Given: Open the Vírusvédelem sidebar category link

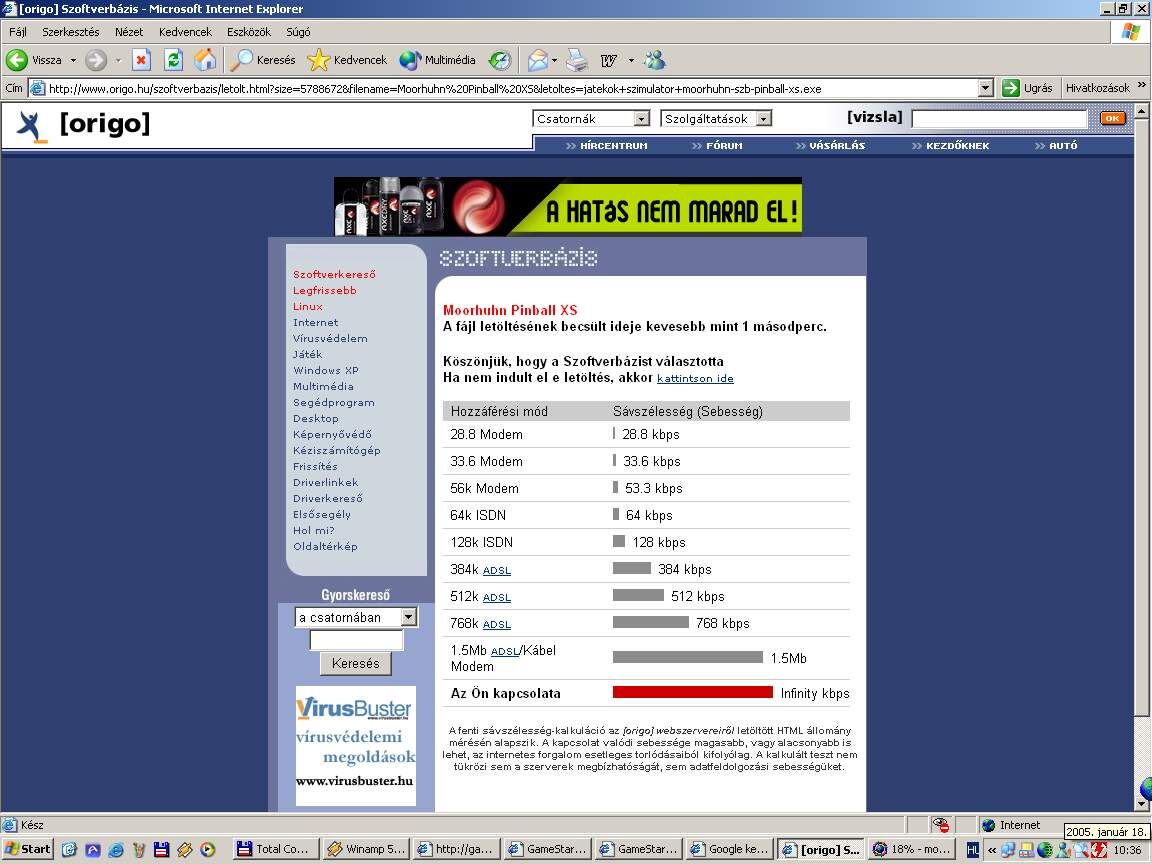Looking at the screenshot, I should 331,339.
